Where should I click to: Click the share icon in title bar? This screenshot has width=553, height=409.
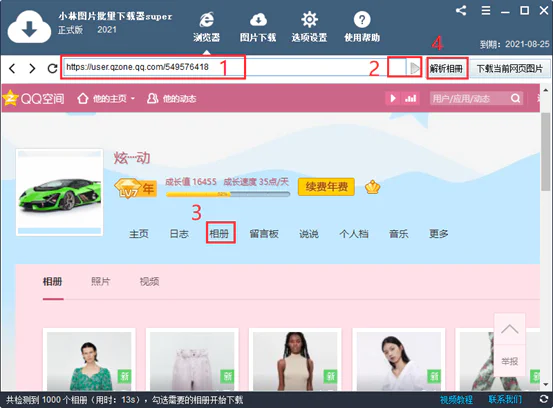(461, 11)
